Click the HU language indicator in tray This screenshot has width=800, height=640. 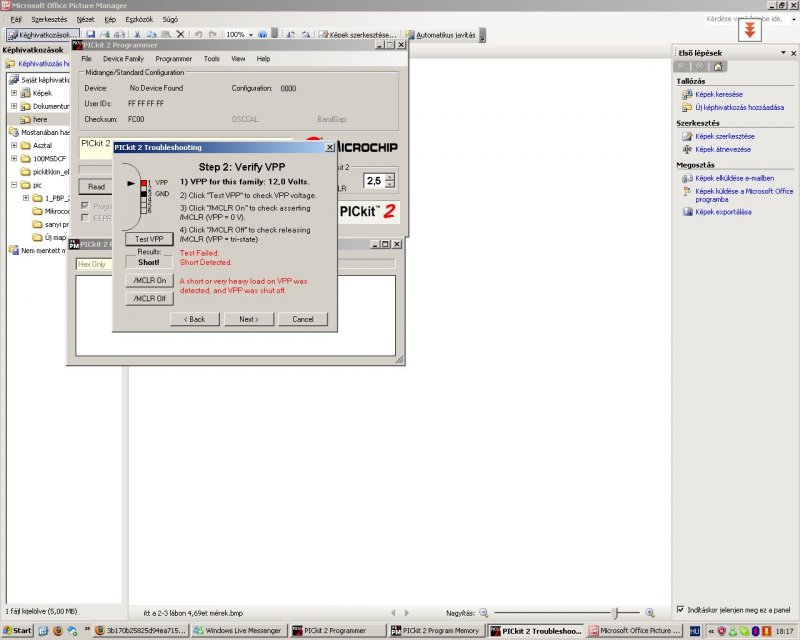pyautogui.click(x=694, y=631)
